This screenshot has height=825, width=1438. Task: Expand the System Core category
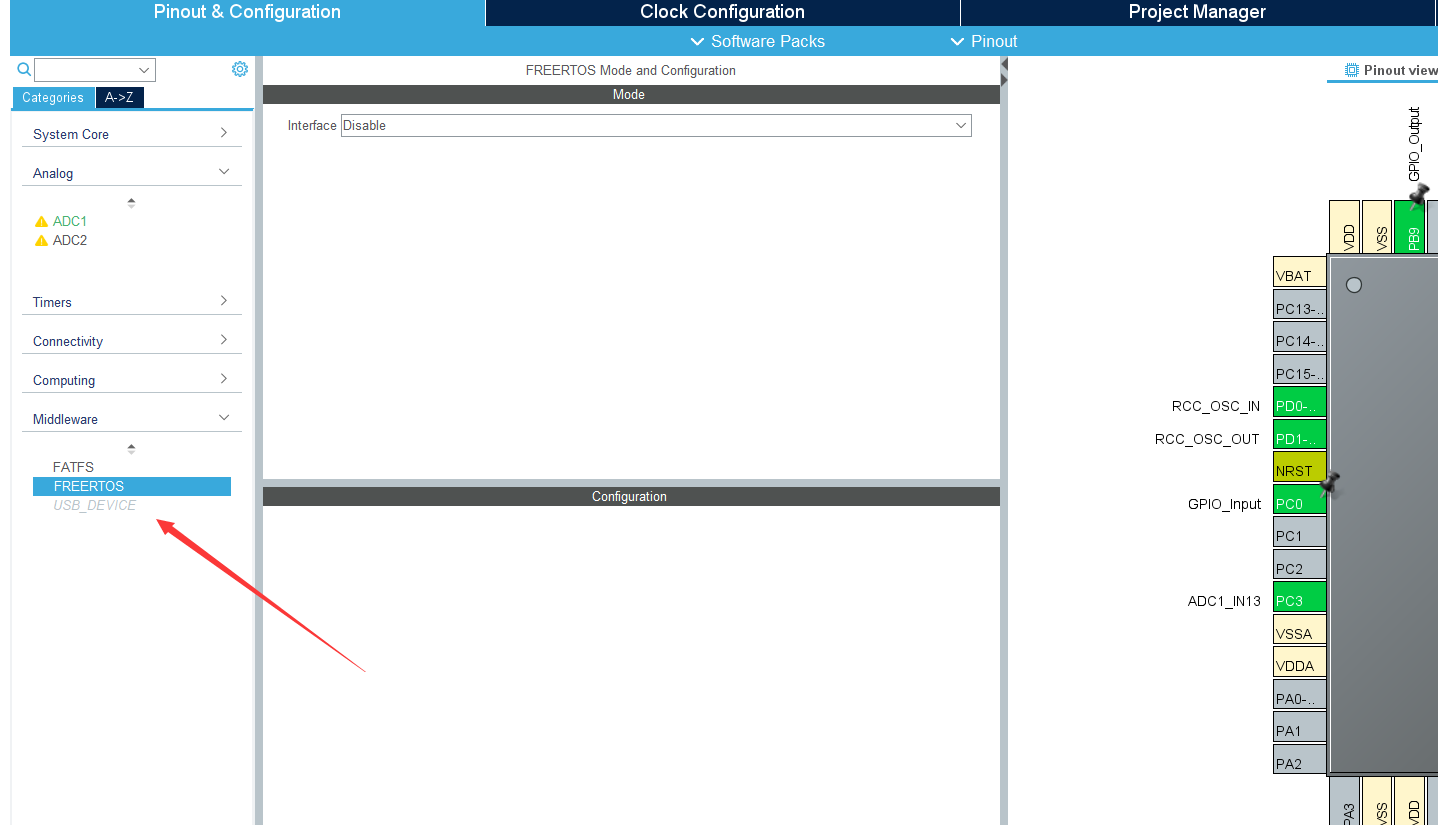(131, 134)
